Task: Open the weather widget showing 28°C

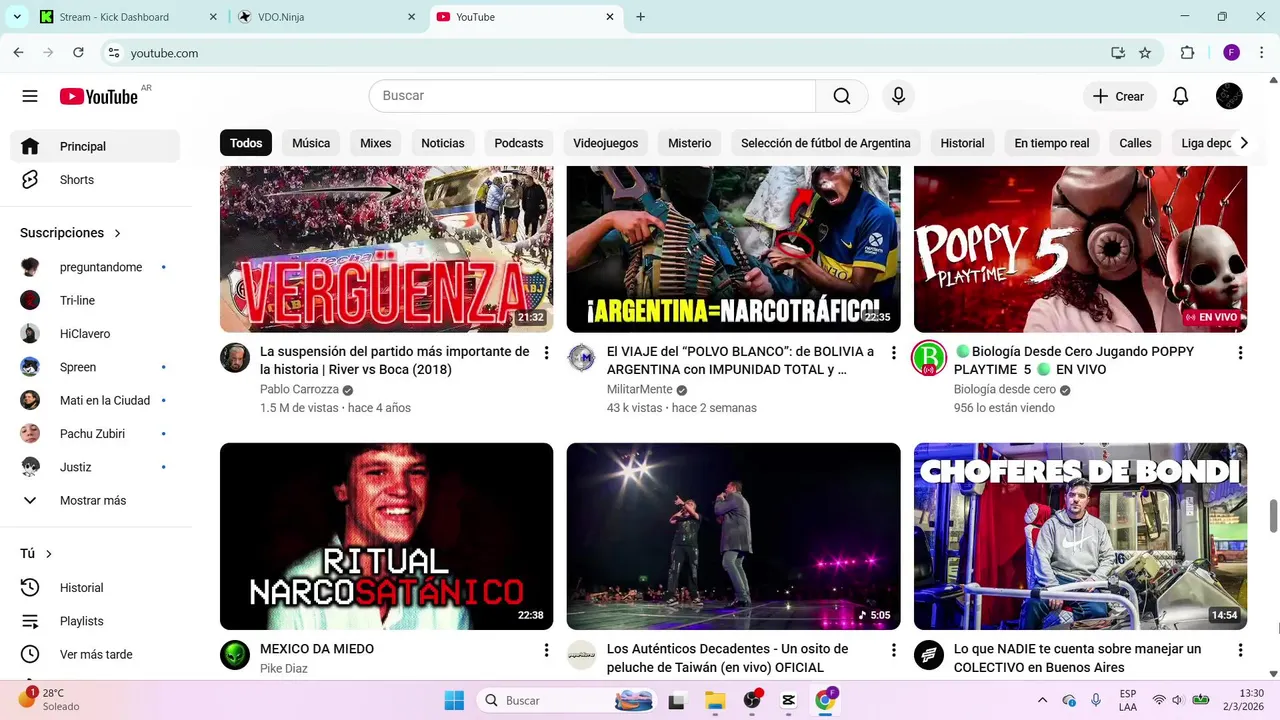Action: 48,699
